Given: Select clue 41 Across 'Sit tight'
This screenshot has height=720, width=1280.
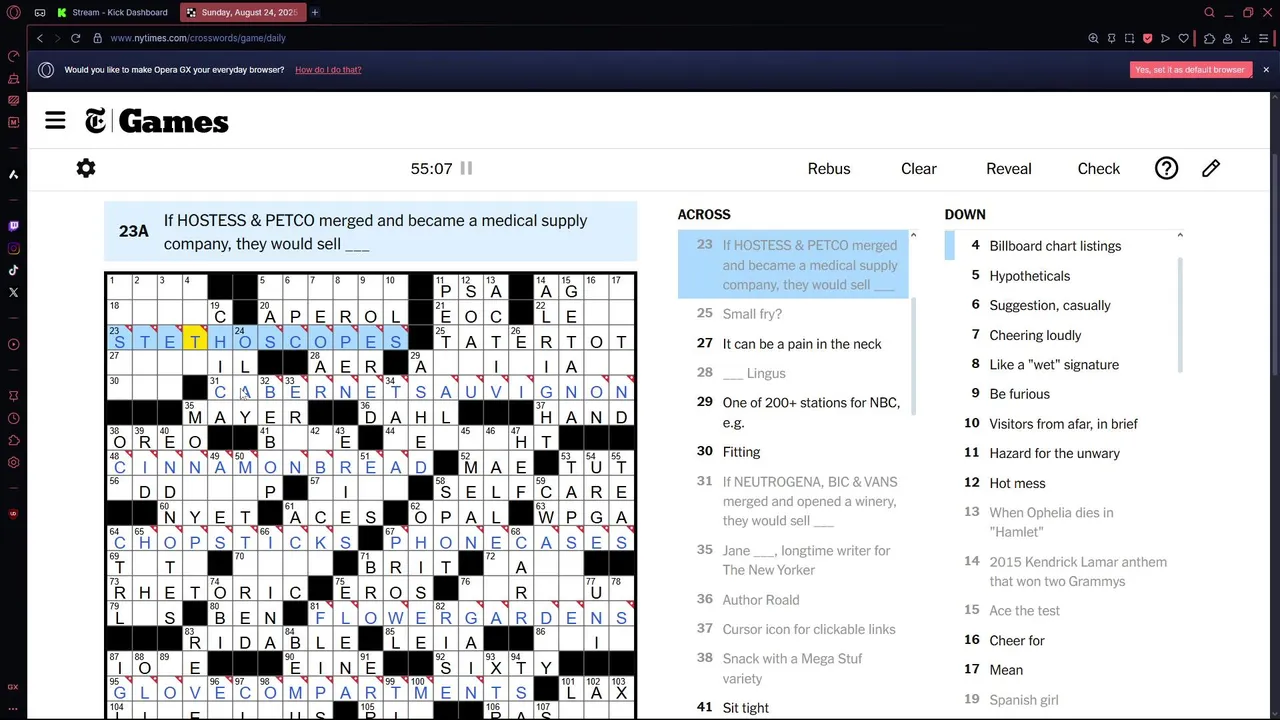Looking at the screenshot, I should [x=793, y=707].
